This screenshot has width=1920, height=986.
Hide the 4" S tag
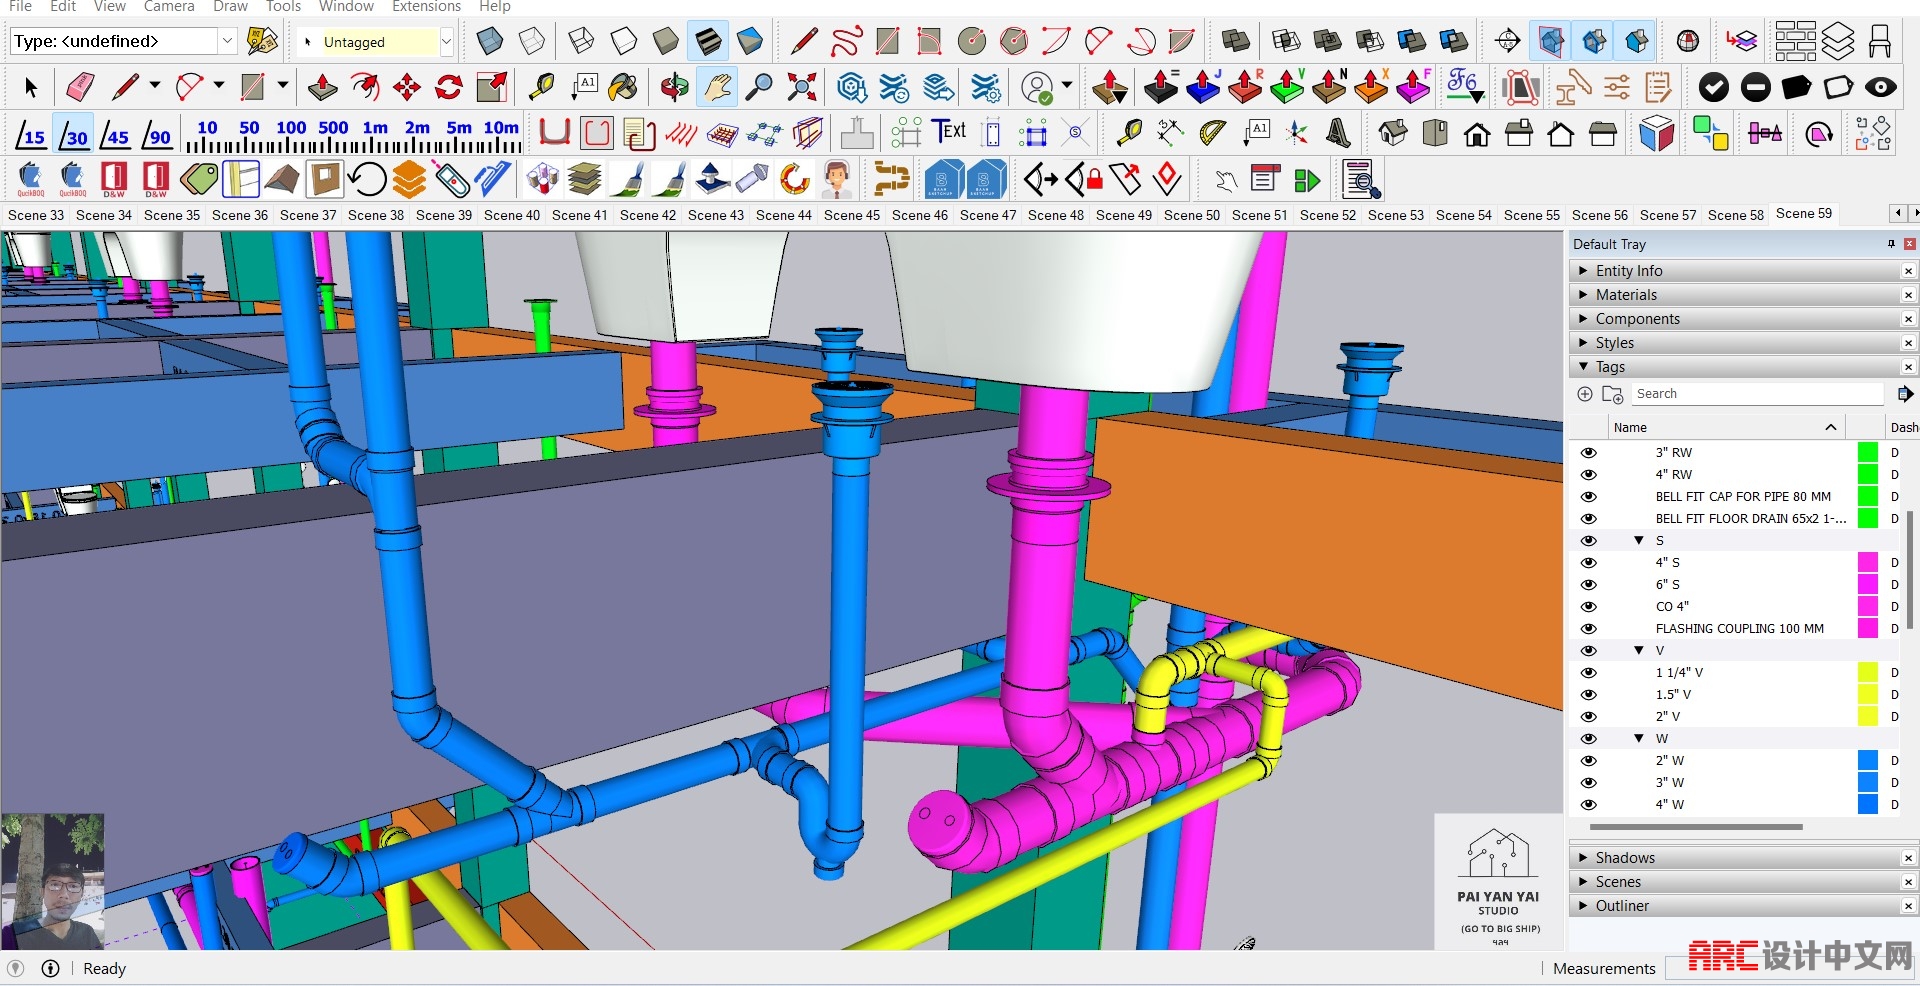(1588, 563)
